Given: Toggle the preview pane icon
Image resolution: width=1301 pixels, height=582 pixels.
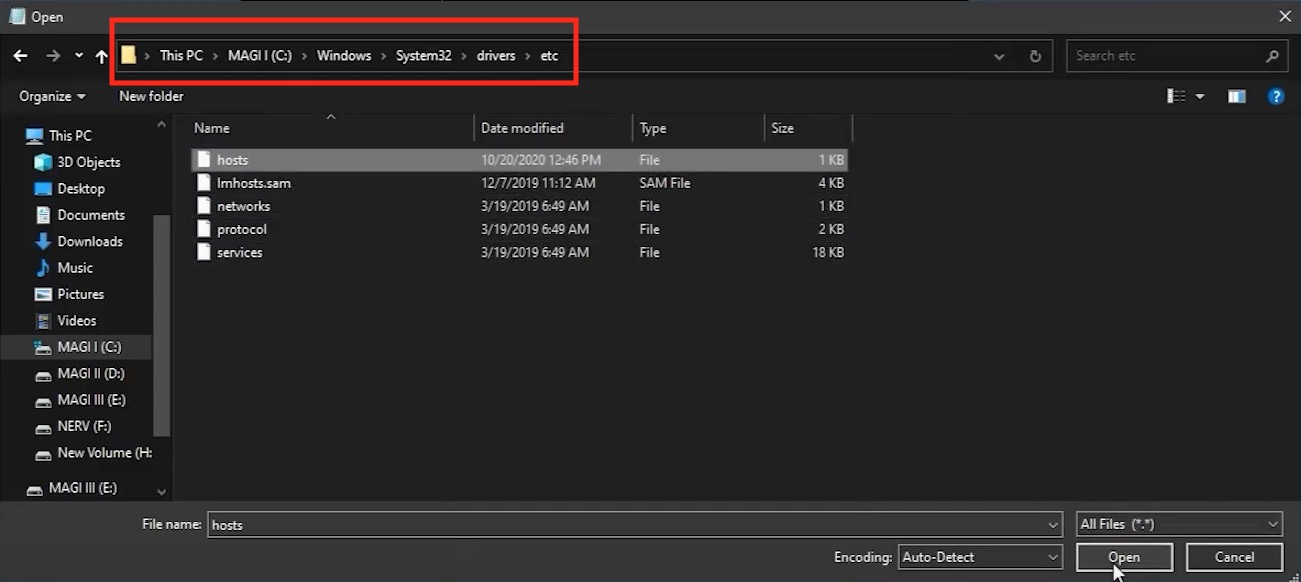Looking at the screenshot, I should pyautogui.click(x=1236, y=96).
